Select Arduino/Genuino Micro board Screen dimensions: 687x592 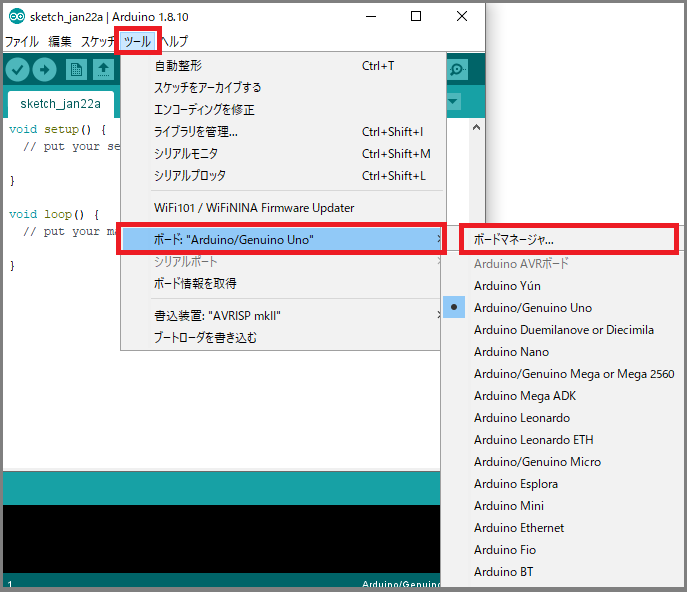(563, 462)
